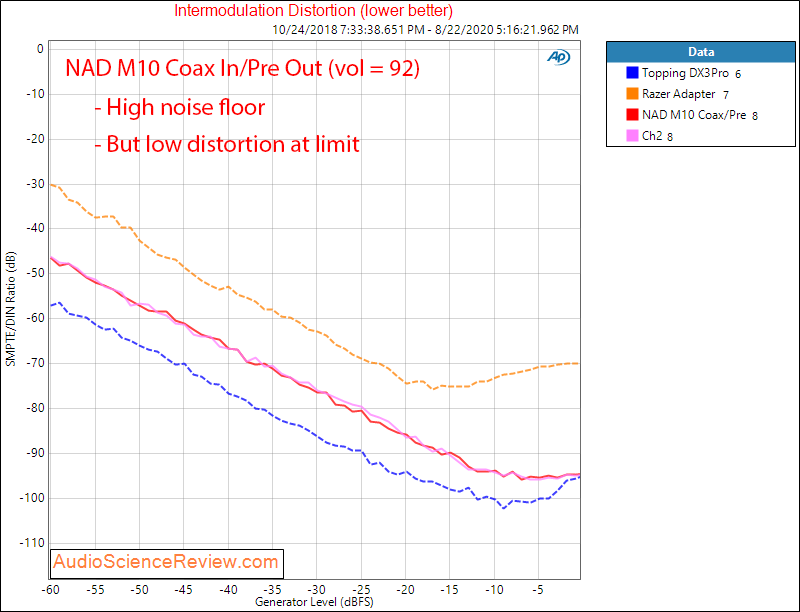The width and height of the screenshot is (800, 612).
Task: Click the '-15' tick on the Generator Level axis
Action: (449, 590)
